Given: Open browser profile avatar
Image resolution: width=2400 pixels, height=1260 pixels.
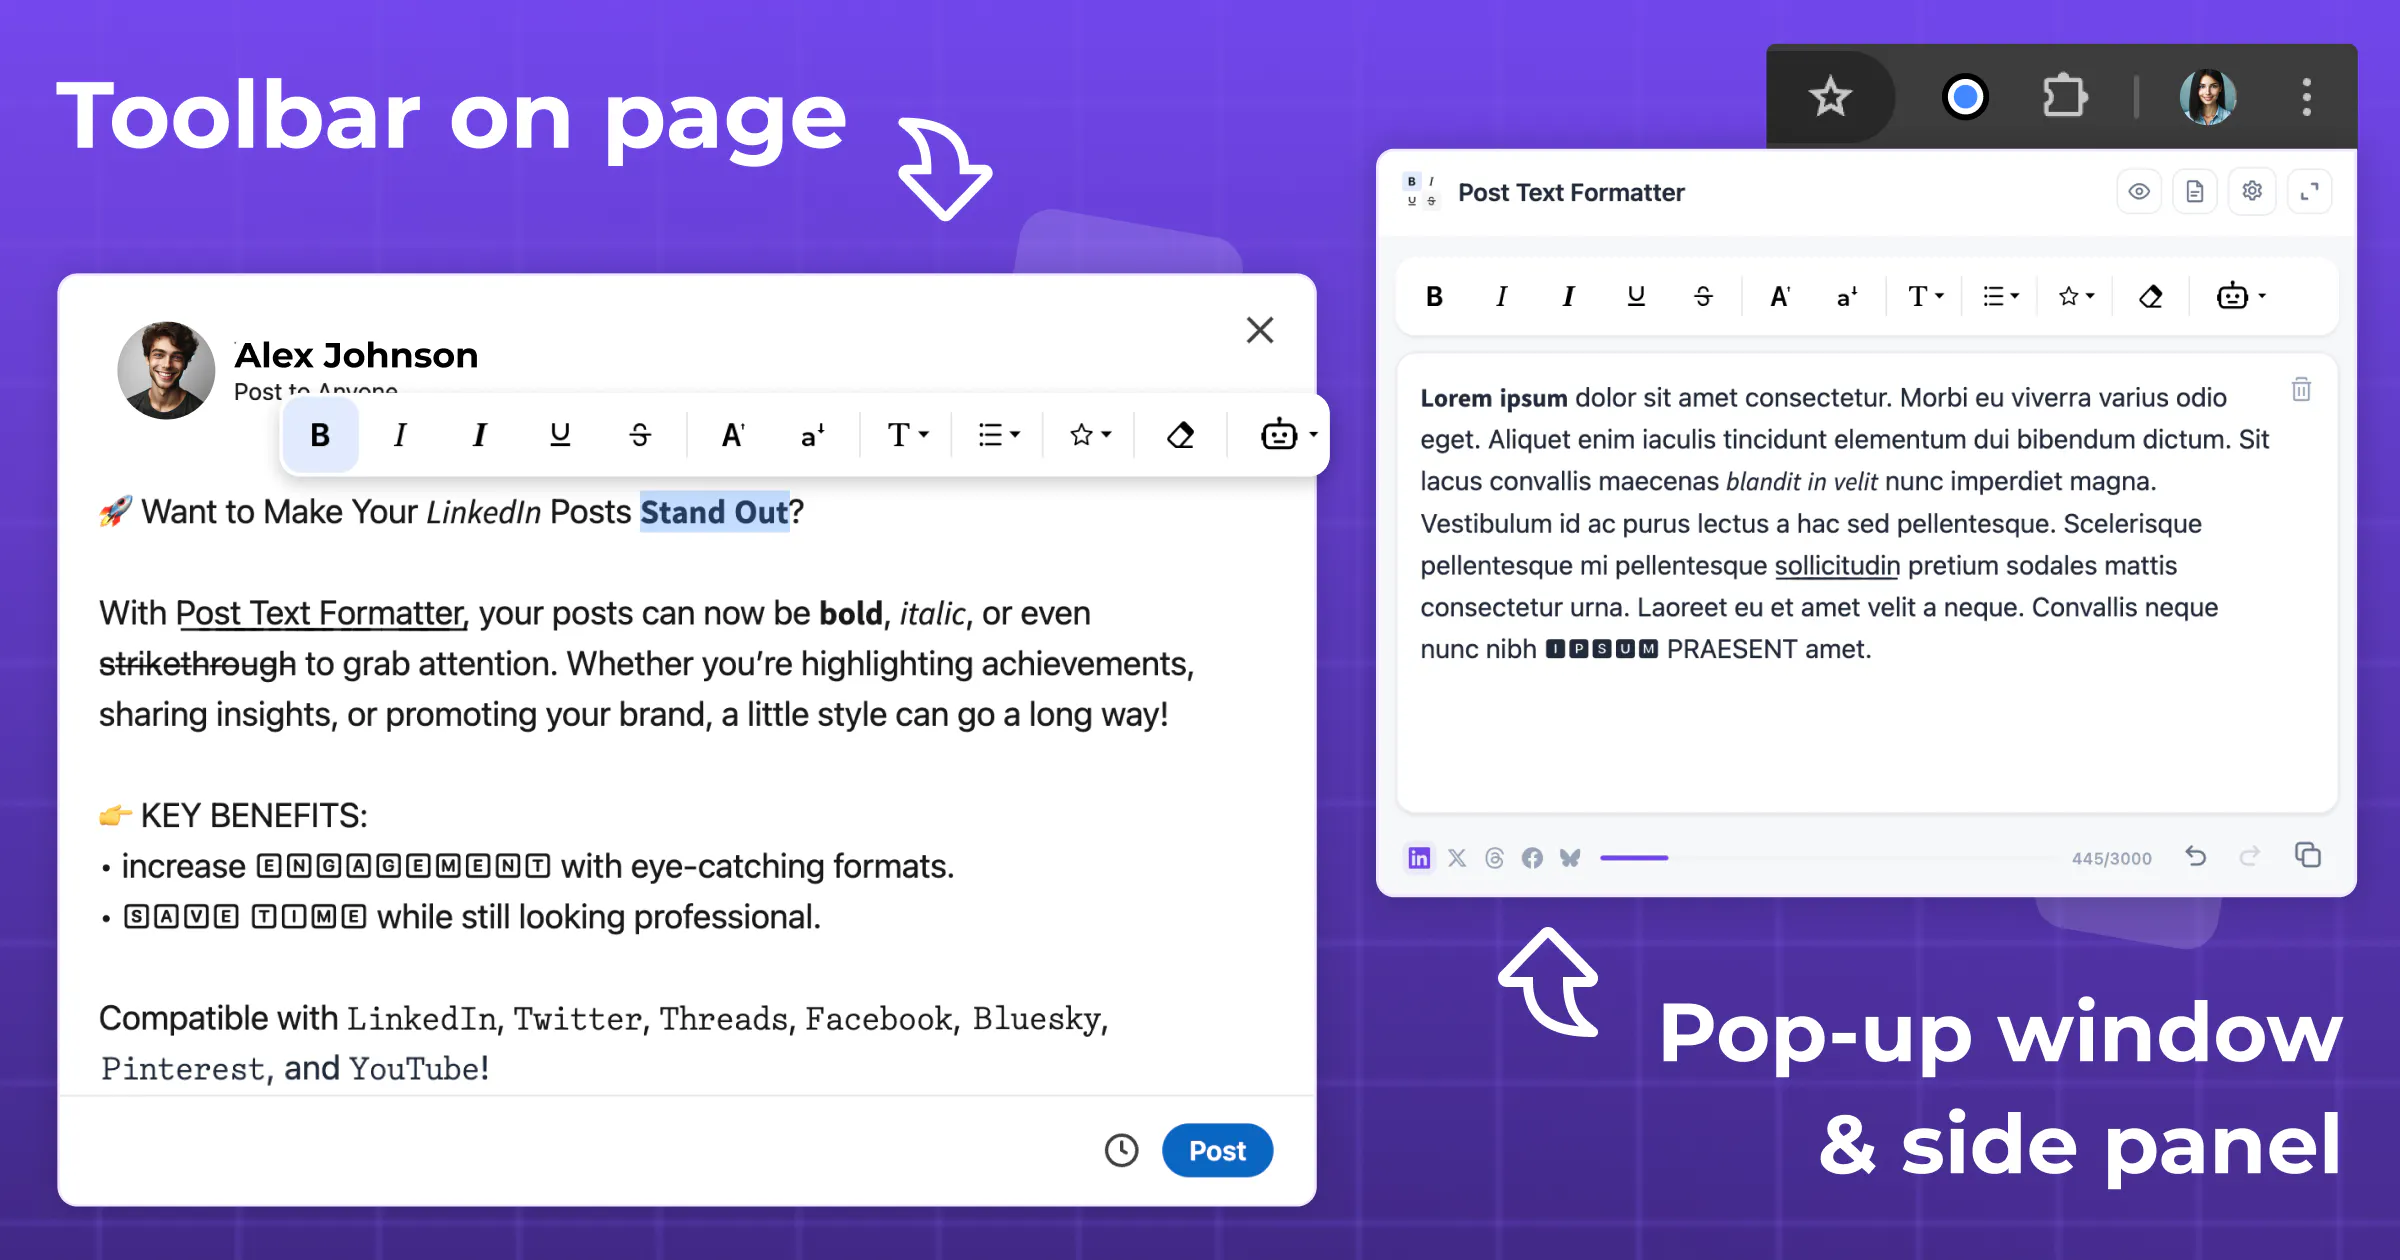Looking at the screenshot, I should (x=2208, y=97).
